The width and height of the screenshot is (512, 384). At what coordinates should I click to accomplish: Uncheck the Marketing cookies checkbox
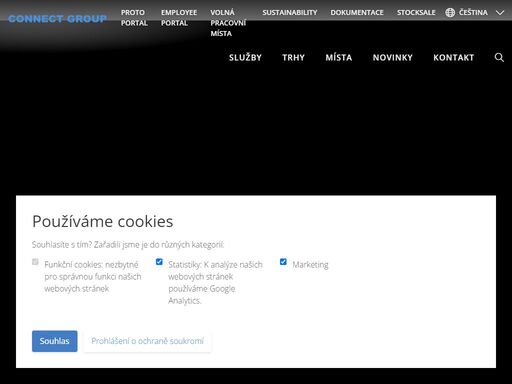[x=283, y=262]
